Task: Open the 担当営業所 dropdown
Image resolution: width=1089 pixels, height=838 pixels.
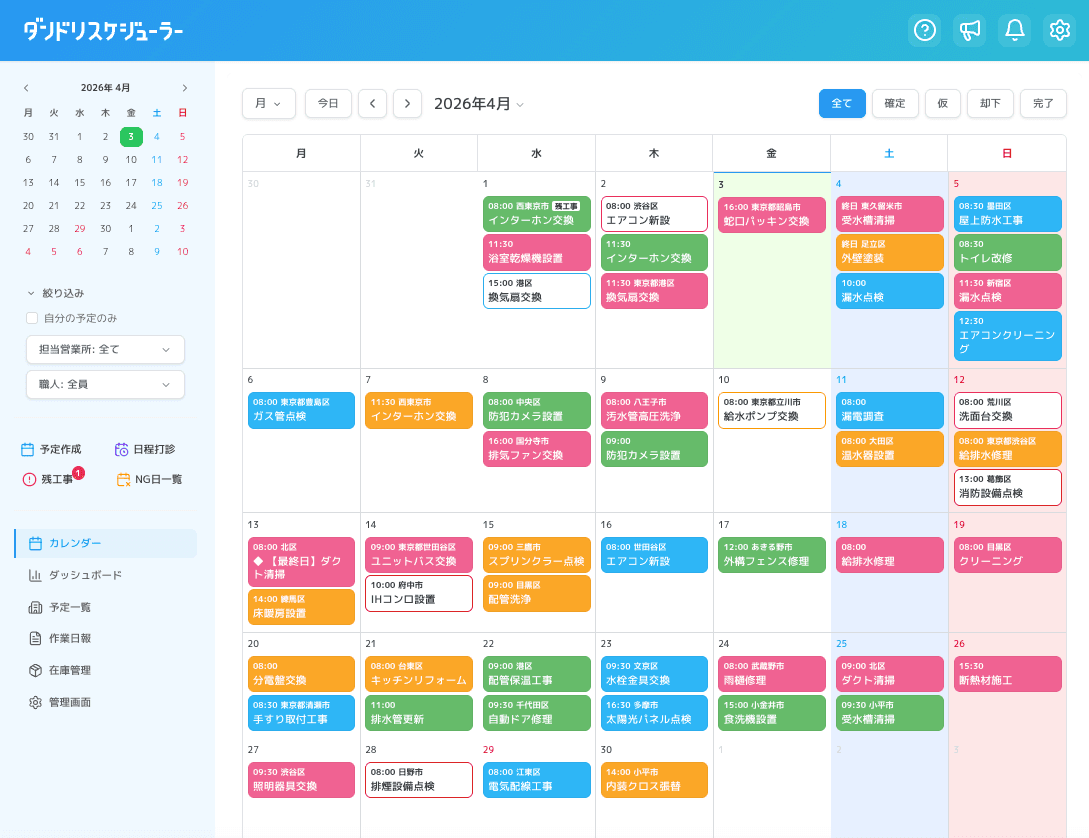Action: (105, 349)
